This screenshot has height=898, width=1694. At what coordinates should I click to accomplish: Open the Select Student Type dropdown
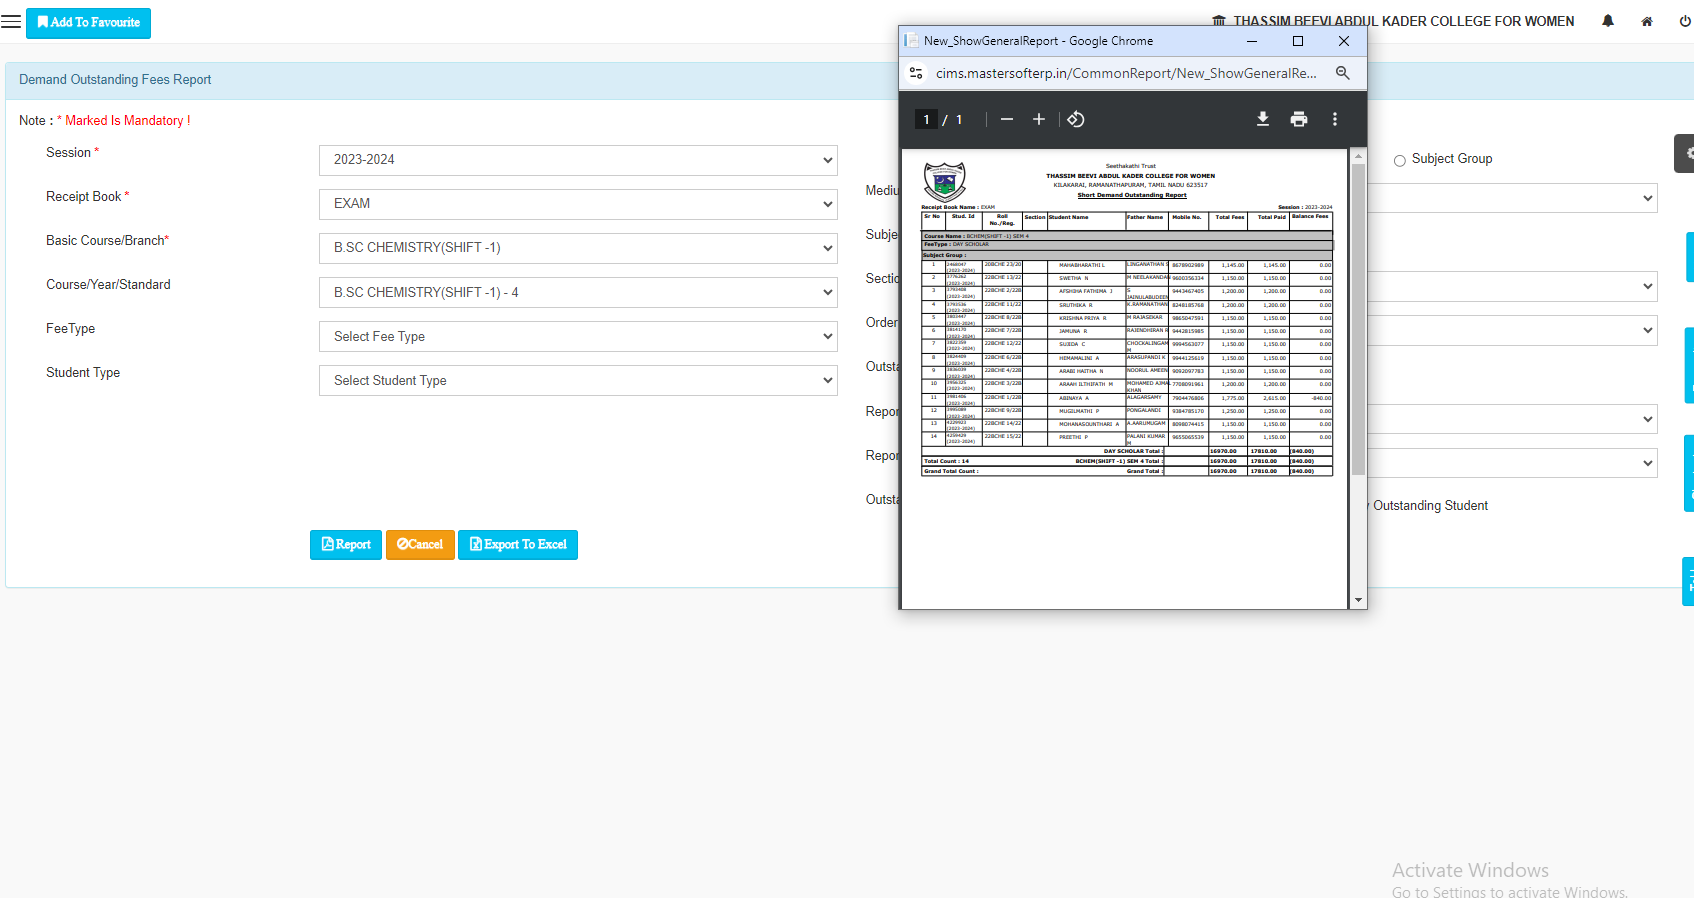point(578,381)
